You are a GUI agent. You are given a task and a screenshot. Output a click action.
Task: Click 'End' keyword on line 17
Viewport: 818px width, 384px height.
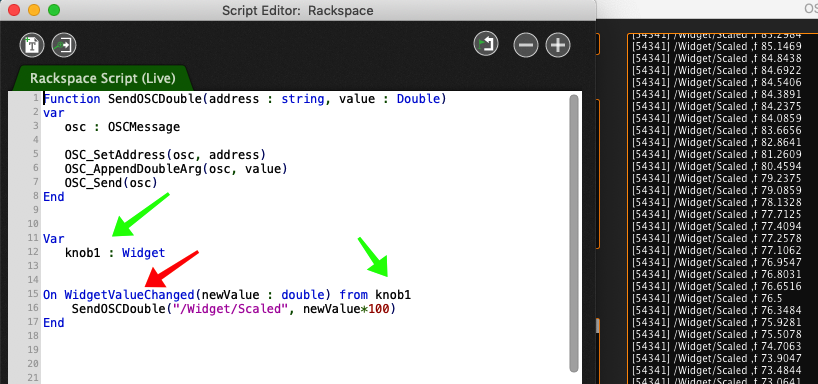[x=54, y=323]
